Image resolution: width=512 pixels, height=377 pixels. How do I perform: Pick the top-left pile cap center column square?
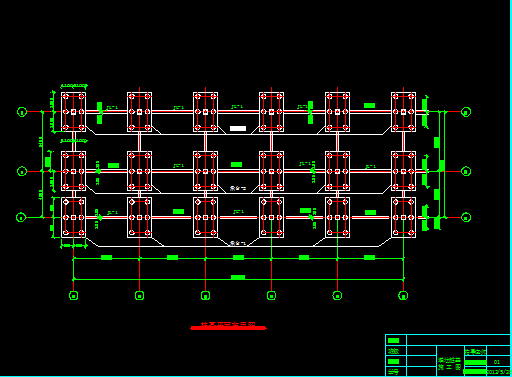click(74, 112)
